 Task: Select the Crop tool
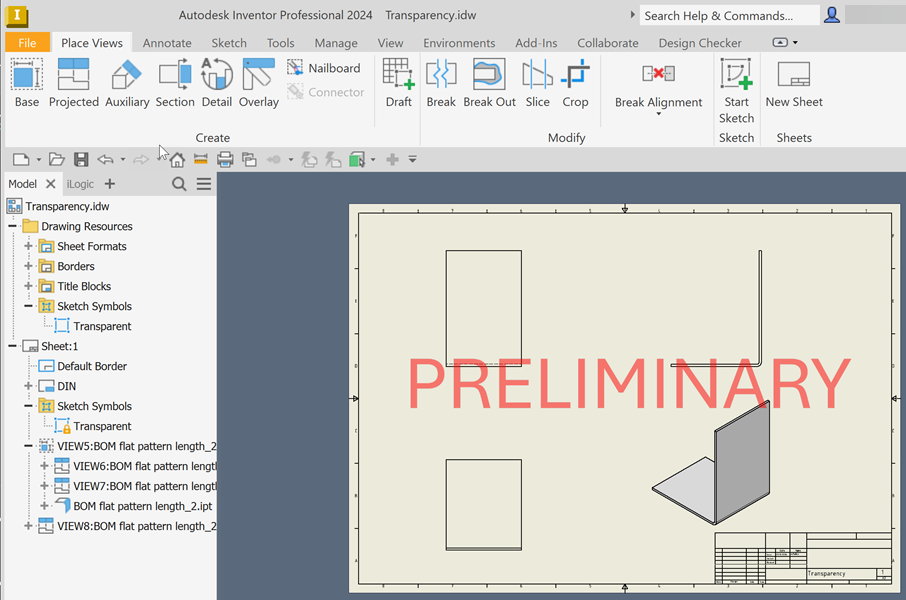click(575, 85)
